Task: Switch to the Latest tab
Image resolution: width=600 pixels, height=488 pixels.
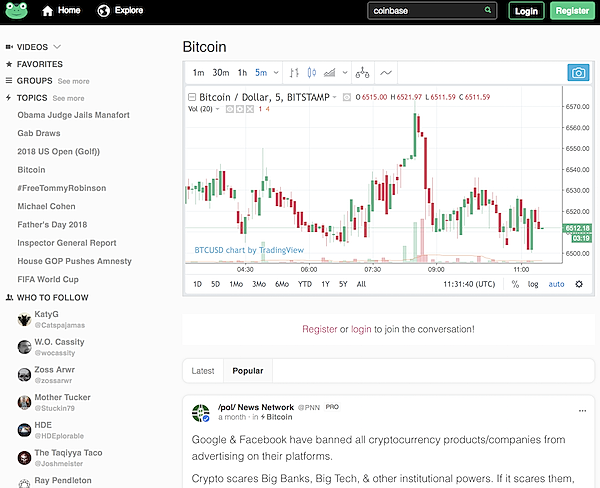Action: [x=203, y=371]
